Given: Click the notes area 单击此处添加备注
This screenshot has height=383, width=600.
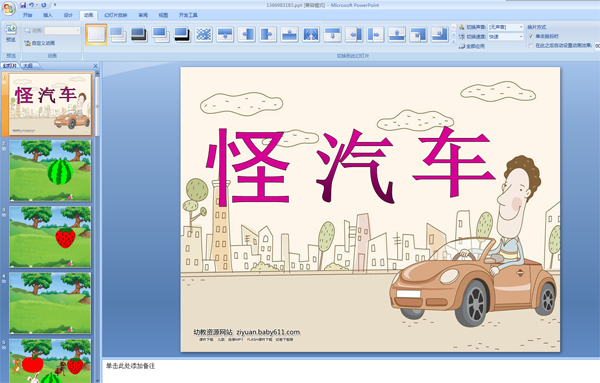Looking at the screenshot, I should (x=130, y=366).
